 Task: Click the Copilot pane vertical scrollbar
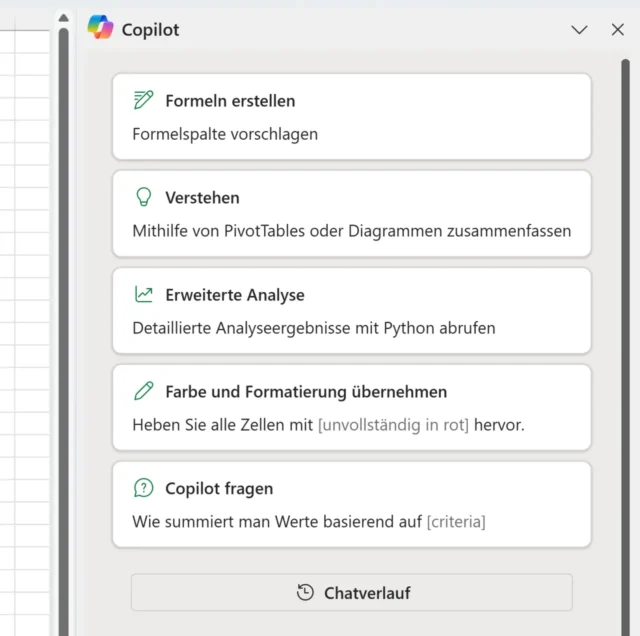point(625,300)
